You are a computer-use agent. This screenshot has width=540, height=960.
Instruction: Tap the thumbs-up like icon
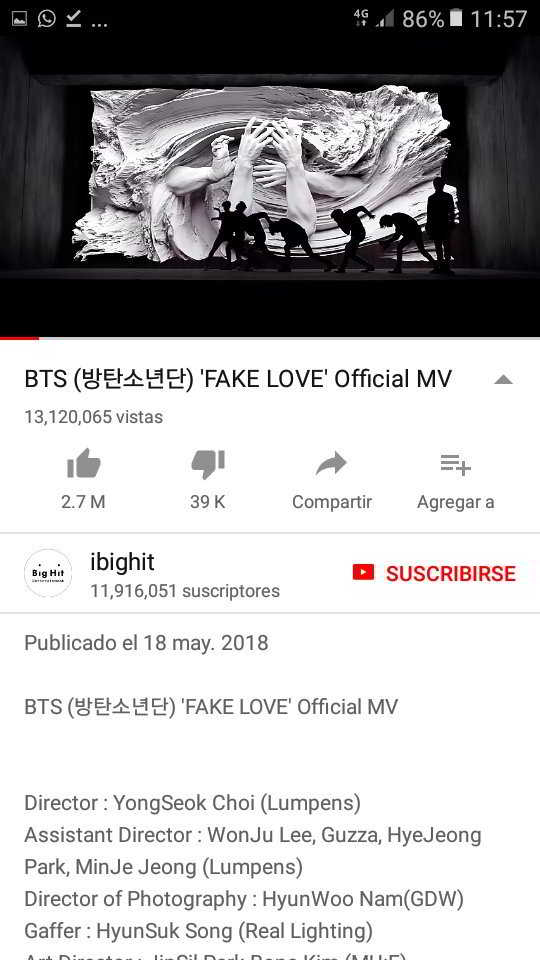(83, 463)
